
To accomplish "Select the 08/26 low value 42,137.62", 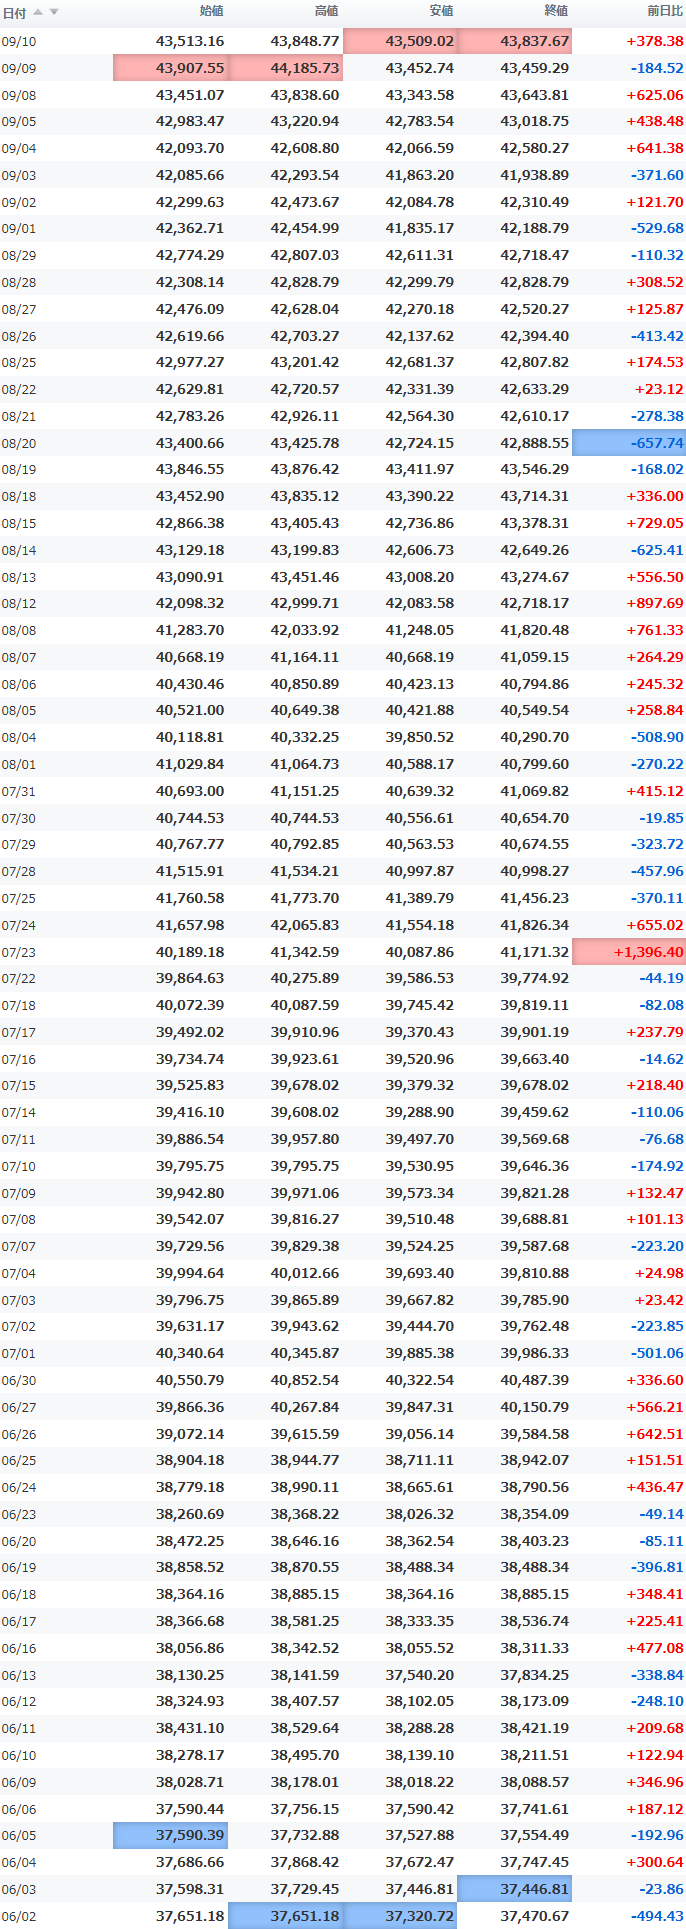I will tap(420, 336).
